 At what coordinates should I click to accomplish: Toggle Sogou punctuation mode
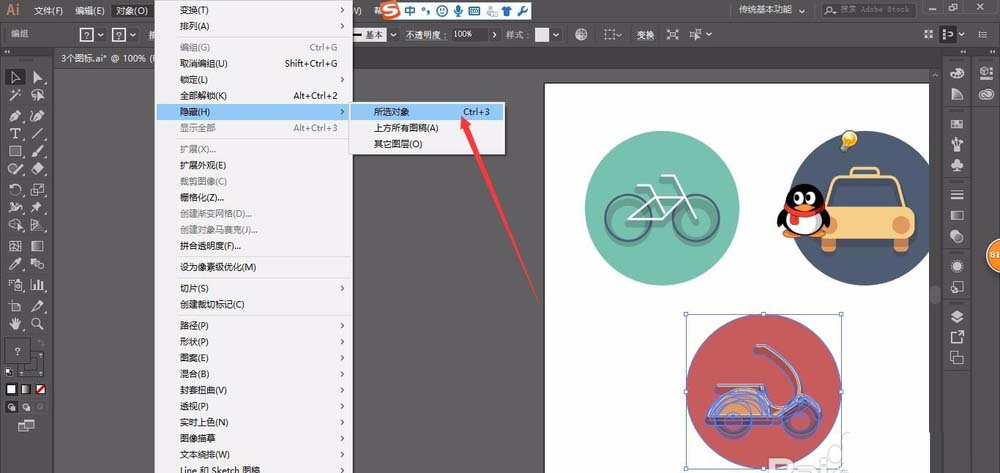(x=426, y=11)
